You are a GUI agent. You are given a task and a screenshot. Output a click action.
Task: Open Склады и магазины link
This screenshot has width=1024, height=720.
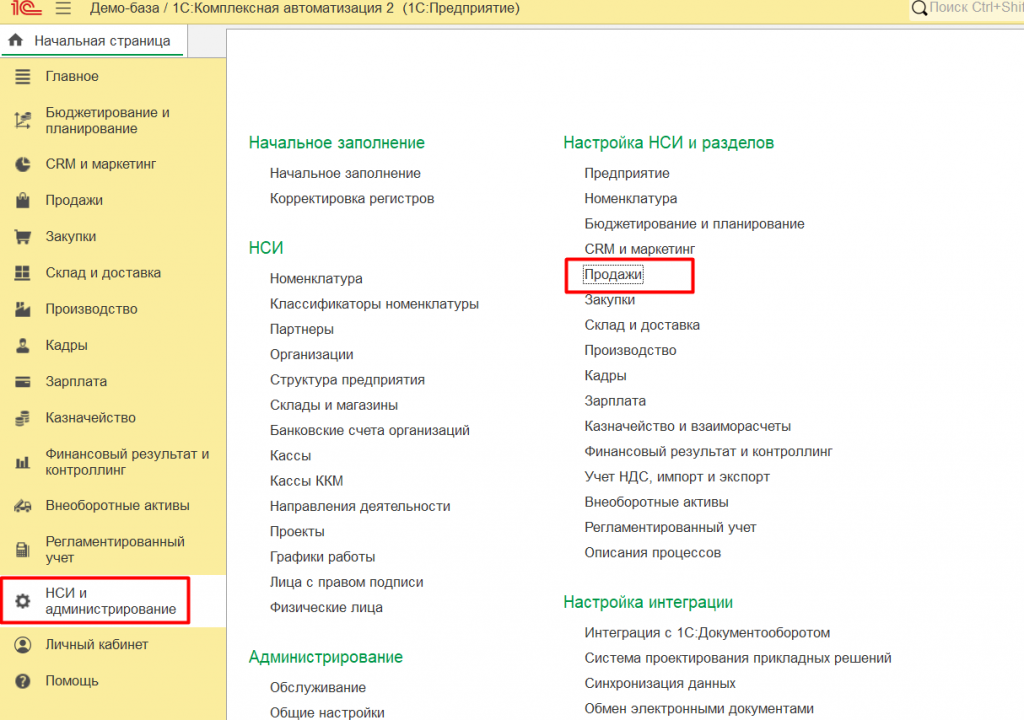[x=334, y=405]
